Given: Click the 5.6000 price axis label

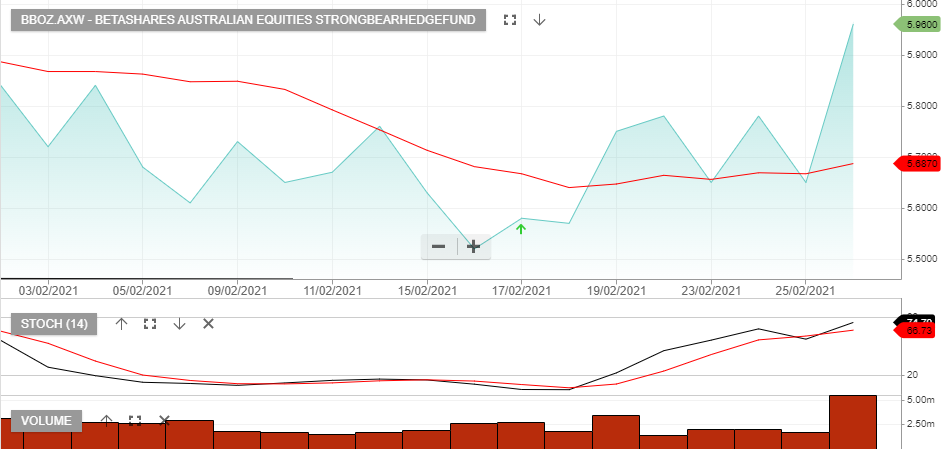Looking at the screenshot, I should (x=923, y=208).
